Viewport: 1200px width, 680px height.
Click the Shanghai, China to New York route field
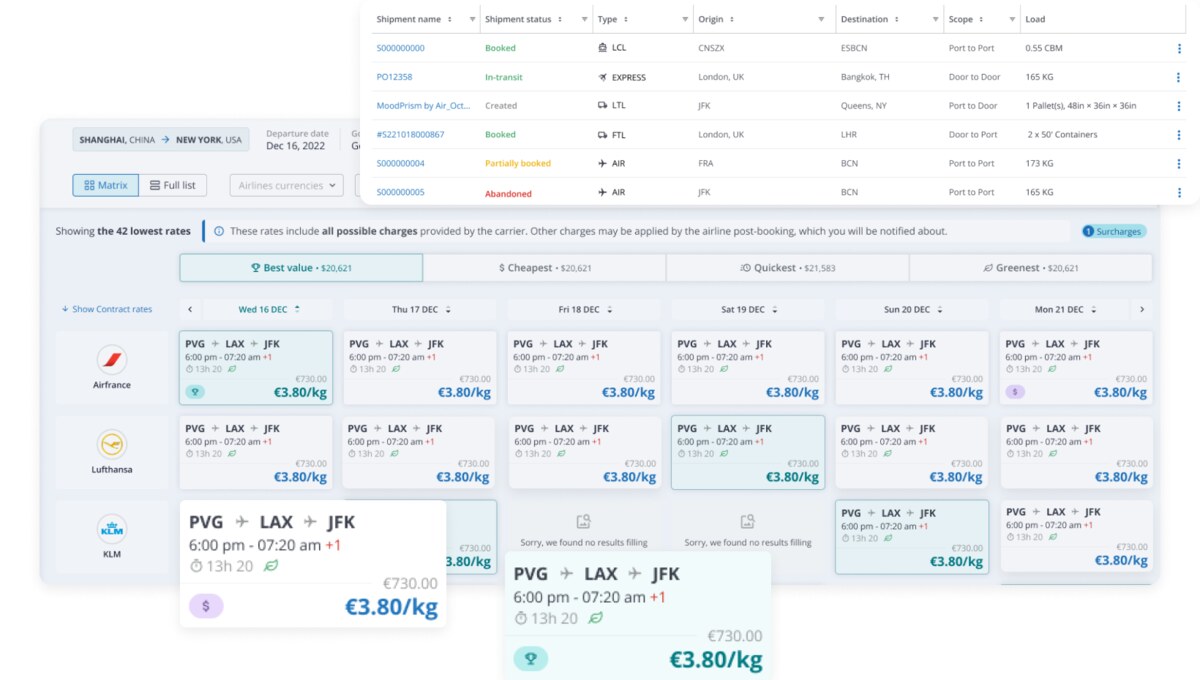pos(161,140)
